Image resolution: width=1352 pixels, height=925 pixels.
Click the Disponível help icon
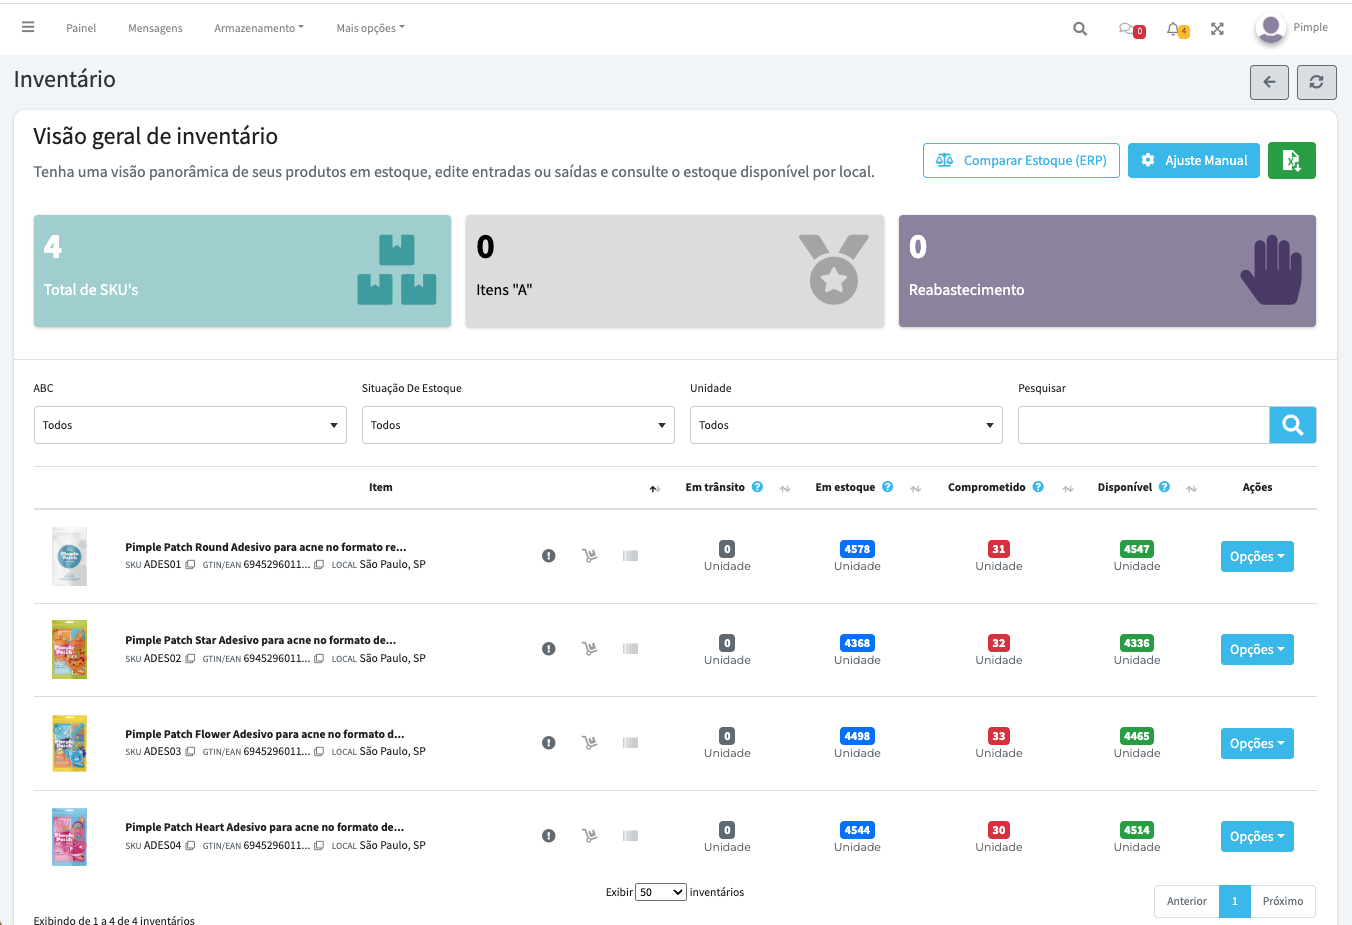click(x=1164, y=487)
